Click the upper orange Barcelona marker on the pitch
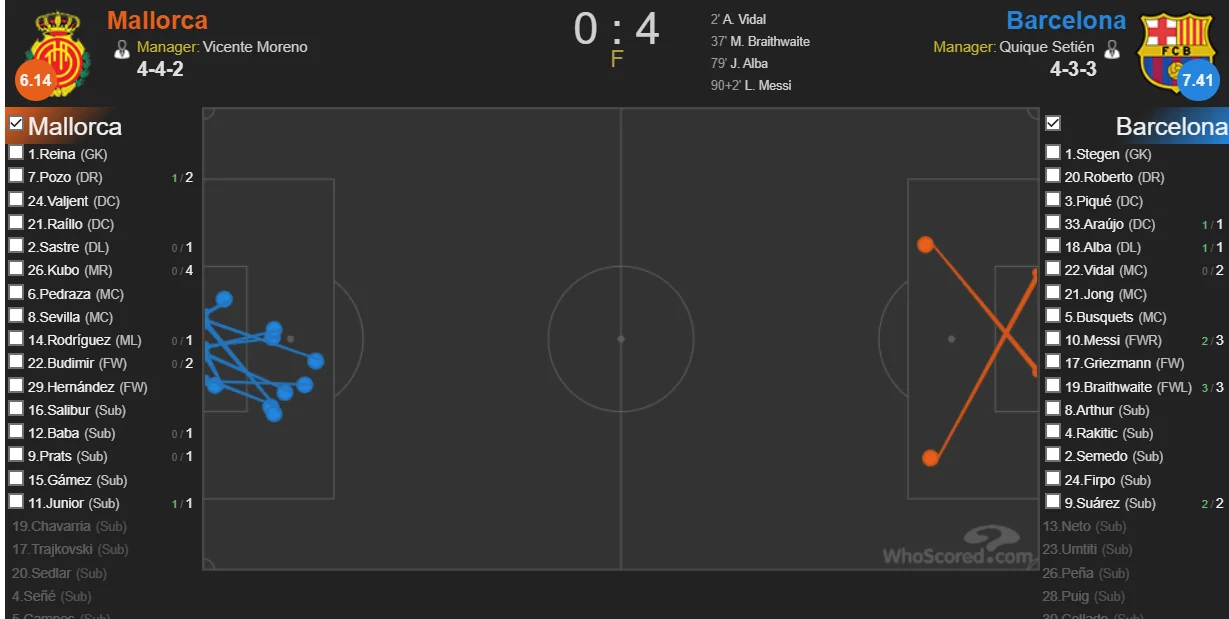The width and height of the screenshot is (1229, 619). tap(926, 244)
